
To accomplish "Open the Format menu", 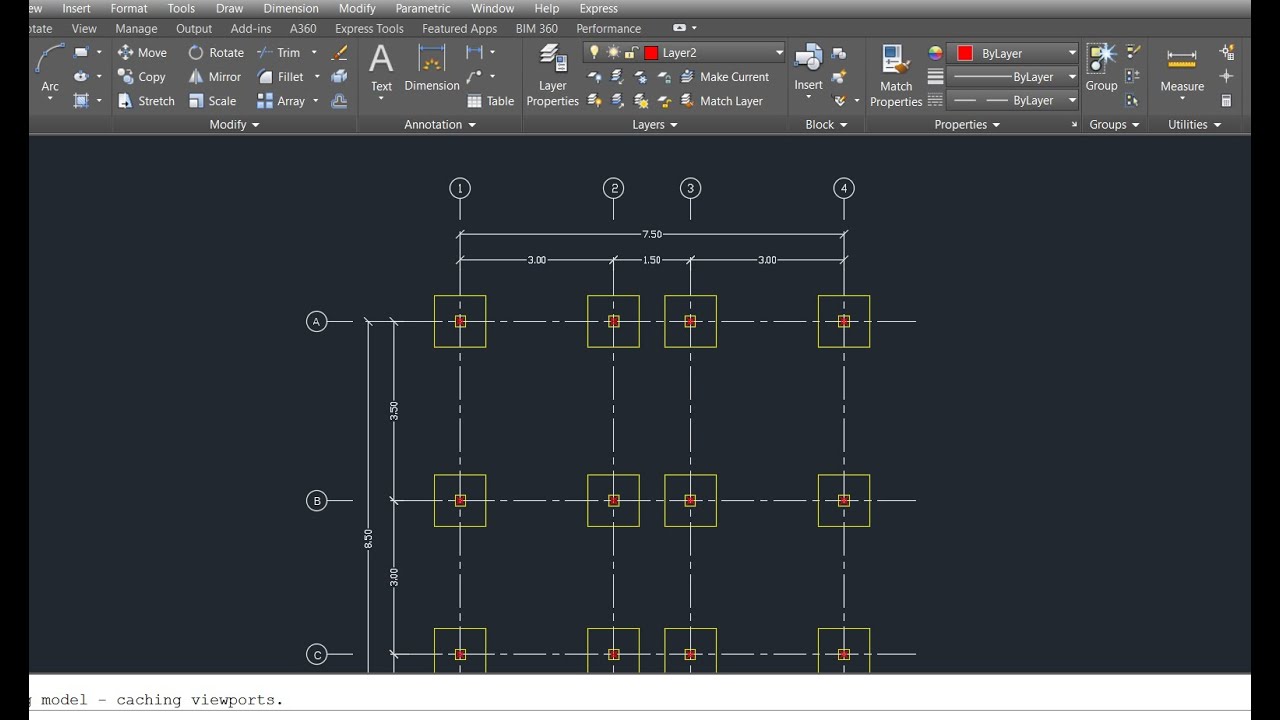I will (x=129, y=8).
